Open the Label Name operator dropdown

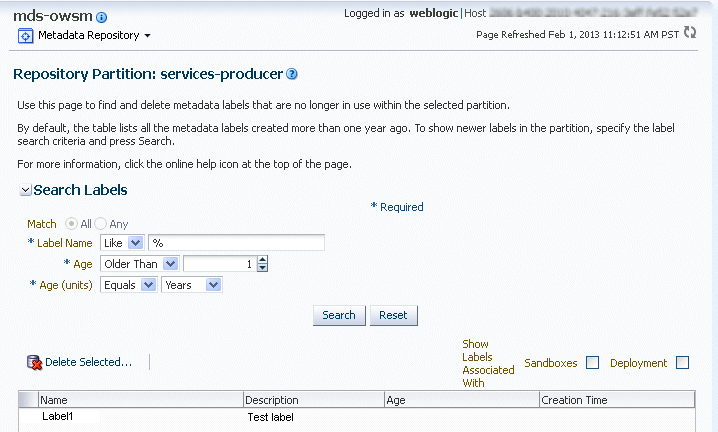(x=136, y=243)
